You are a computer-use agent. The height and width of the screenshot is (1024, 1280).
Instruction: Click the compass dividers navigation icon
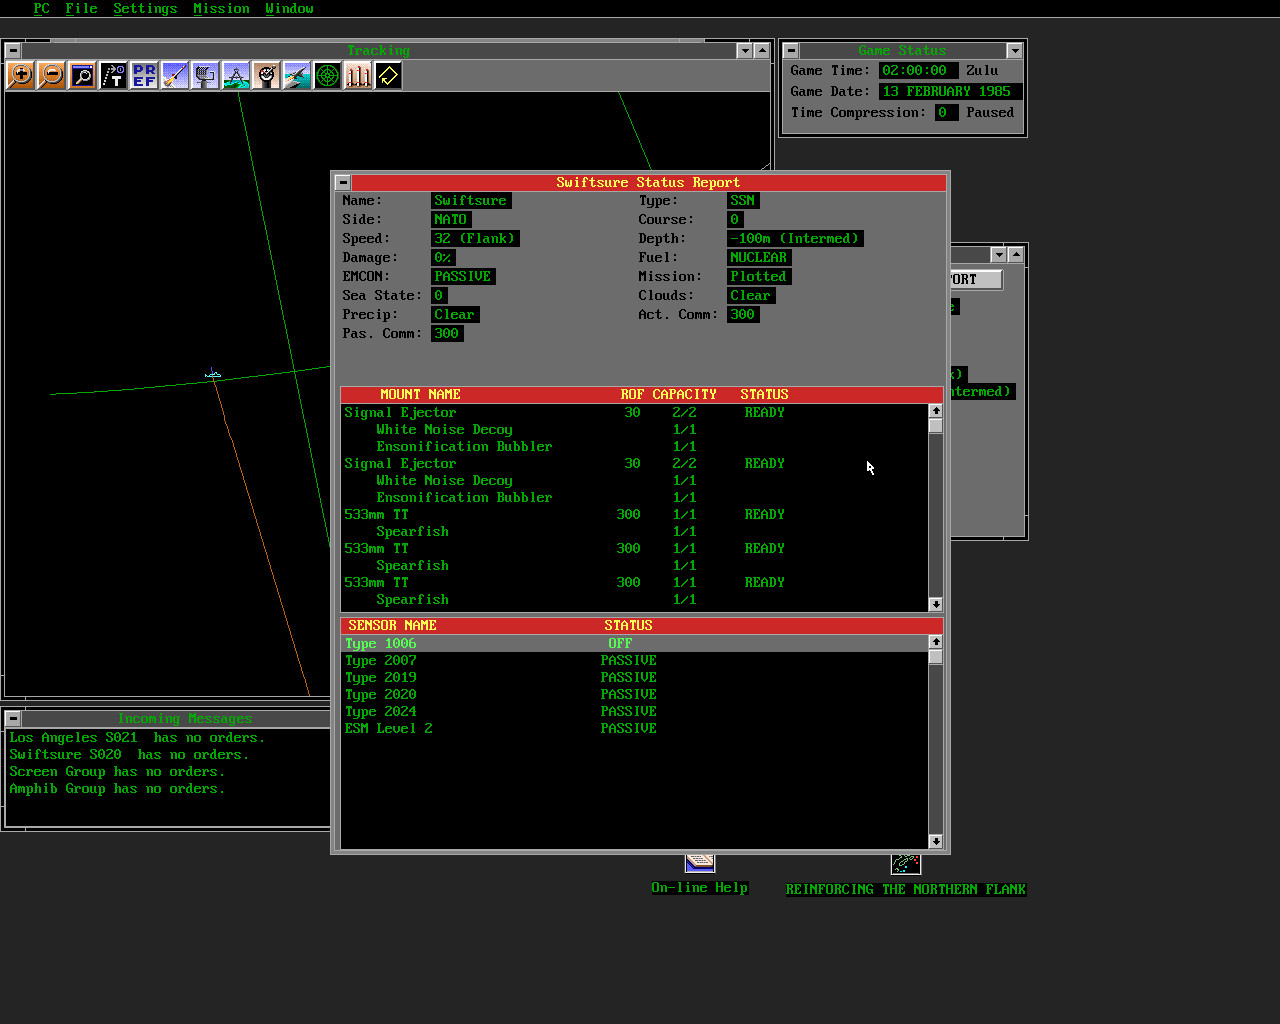(x=236, y=75)
